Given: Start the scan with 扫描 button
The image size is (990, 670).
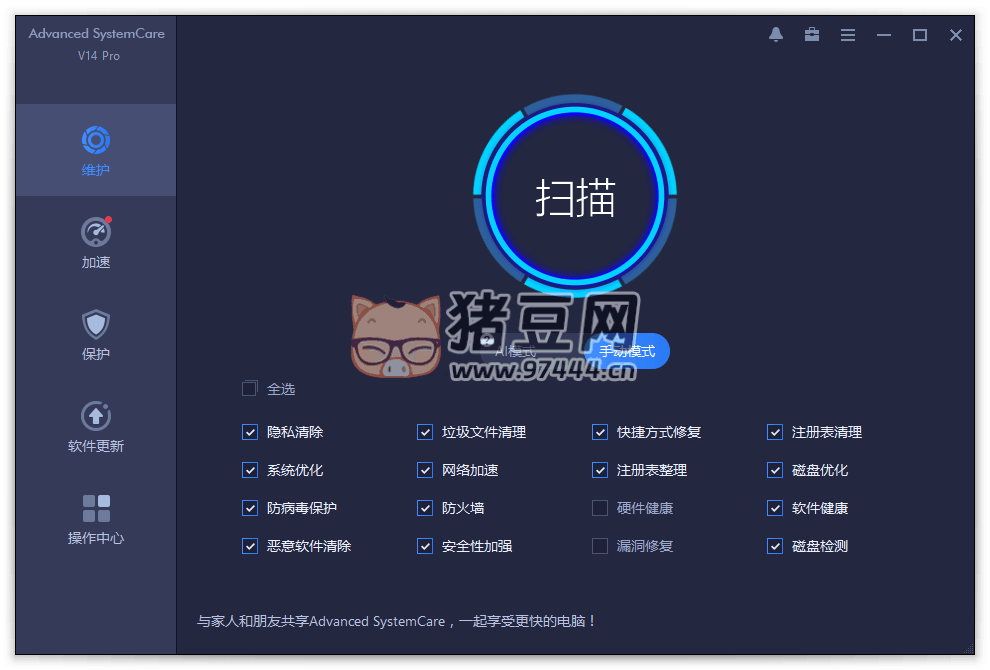Looking at the screenshot, I should point(575,198).
